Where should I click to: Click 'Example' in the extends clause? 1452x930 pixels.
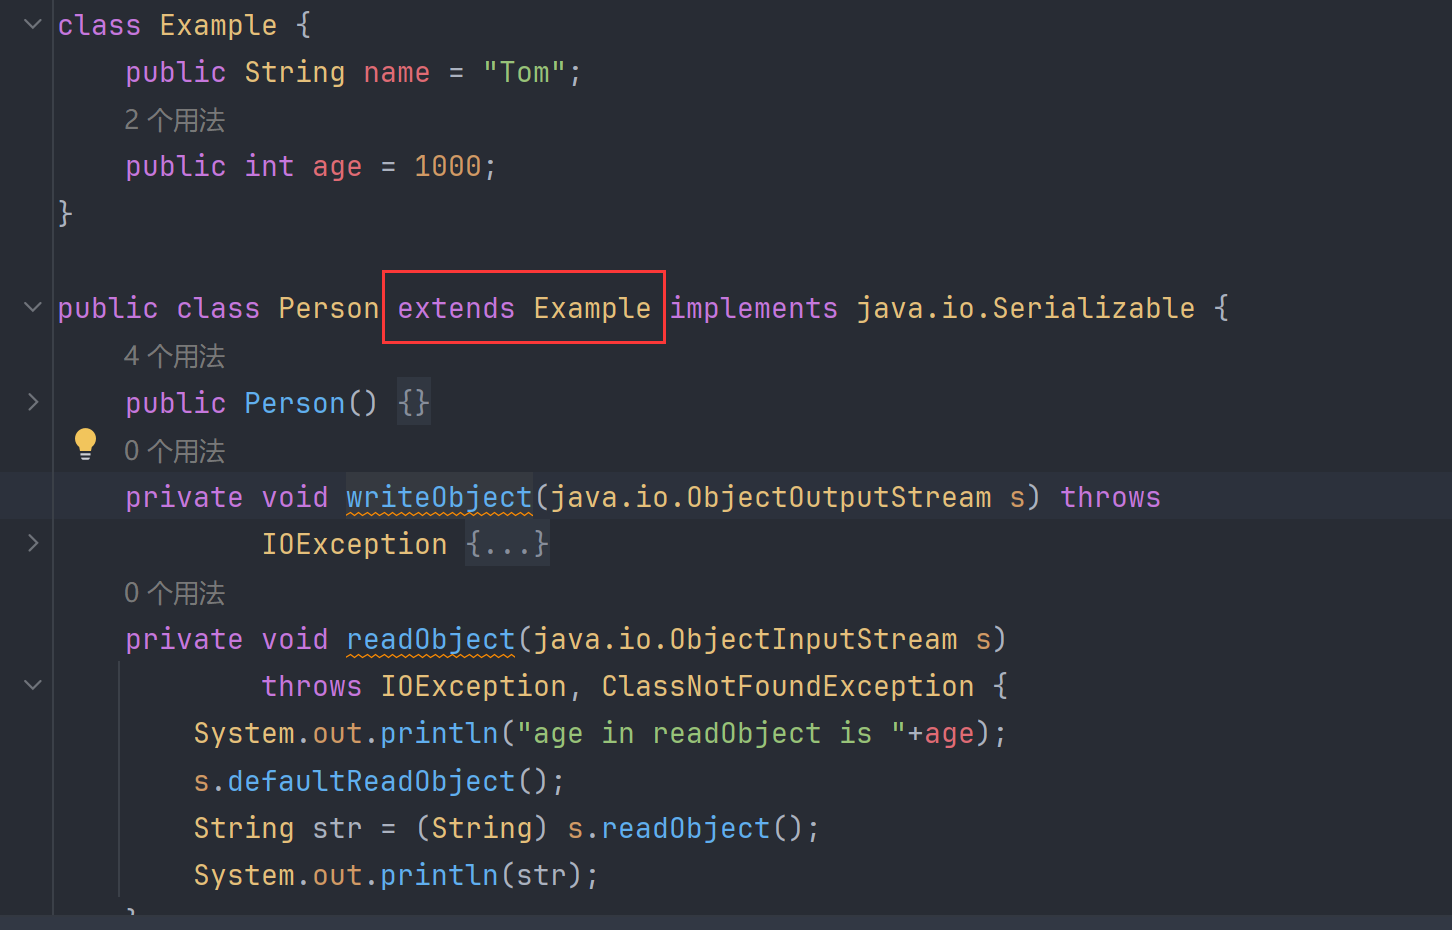coord(592,308)
